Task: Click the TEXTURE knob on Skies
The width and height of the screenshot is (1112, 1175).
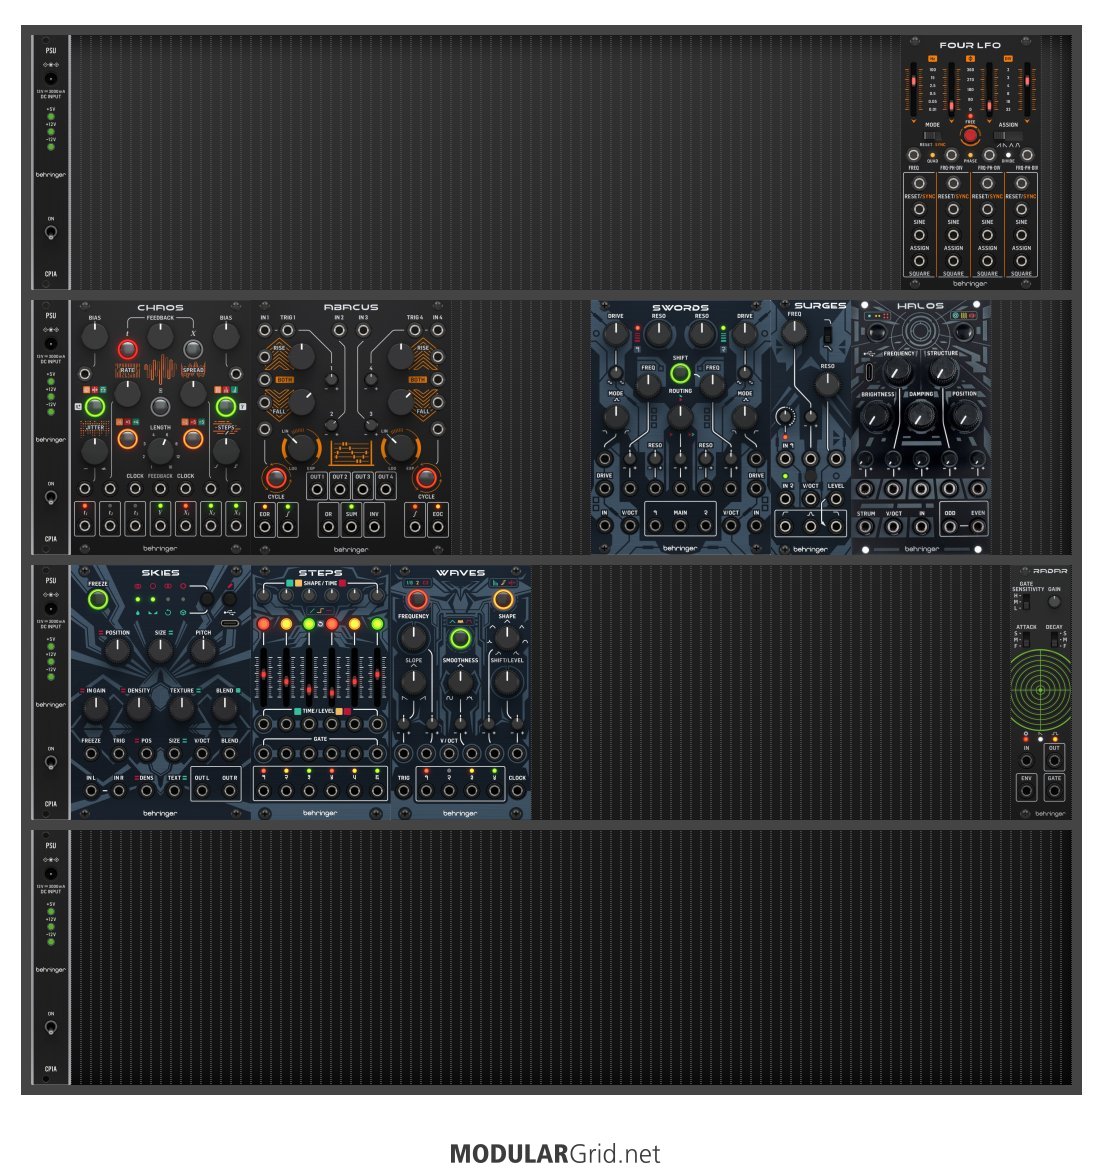Action: (181, 709)
